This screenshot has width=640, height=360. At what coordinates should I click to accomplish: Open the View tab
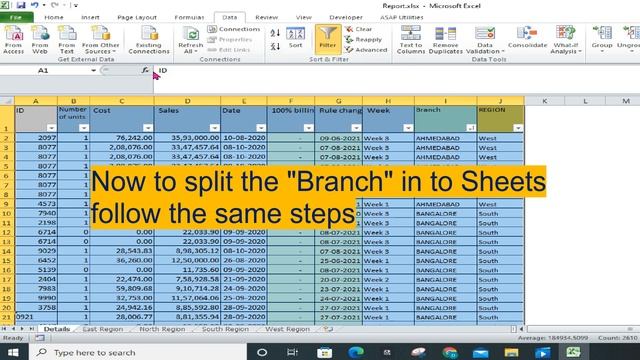click(304, 17)
